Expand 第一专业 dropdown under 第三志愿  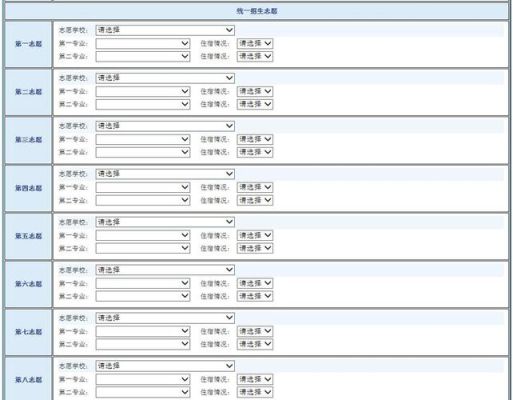[x=143, y=139]
